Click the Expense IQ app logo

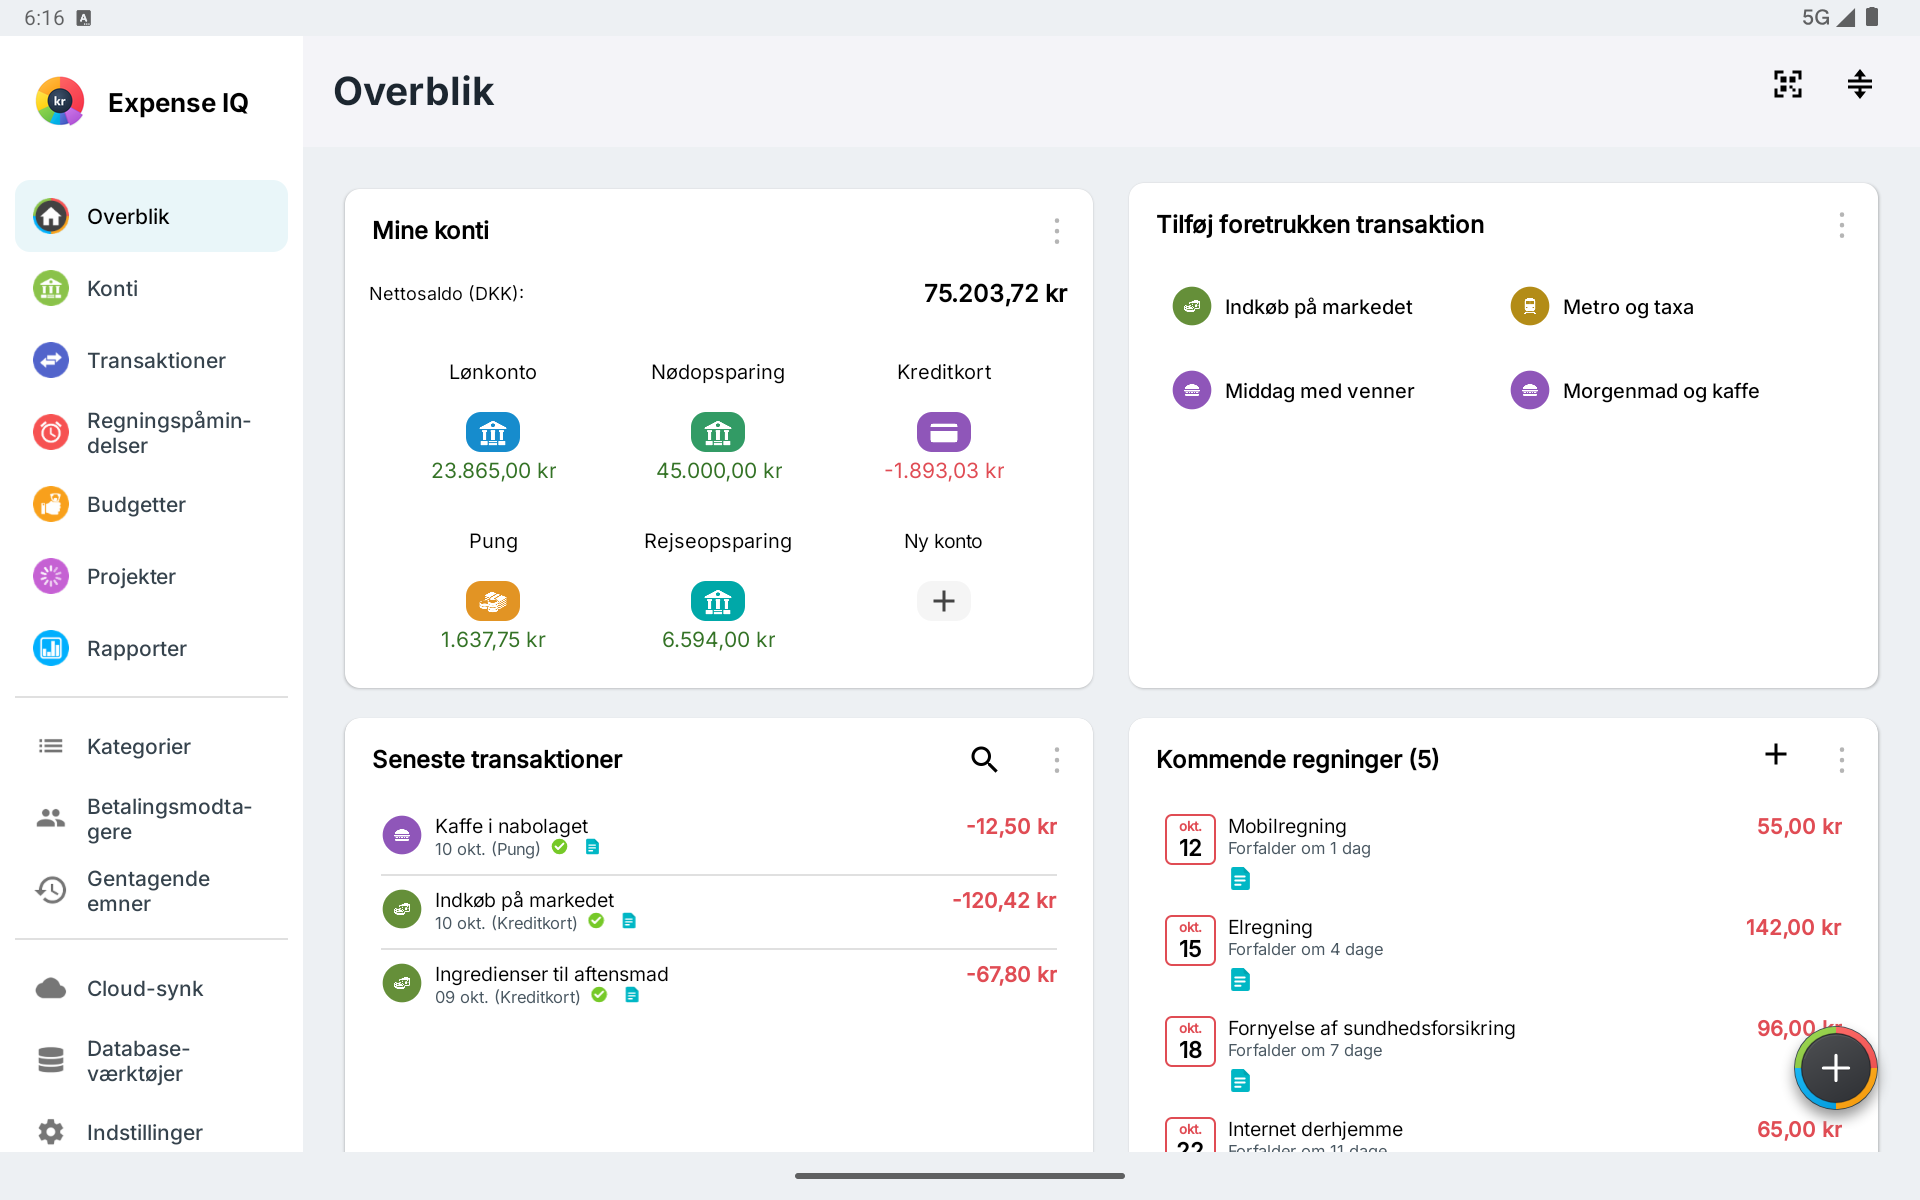[x=60, y=101]
